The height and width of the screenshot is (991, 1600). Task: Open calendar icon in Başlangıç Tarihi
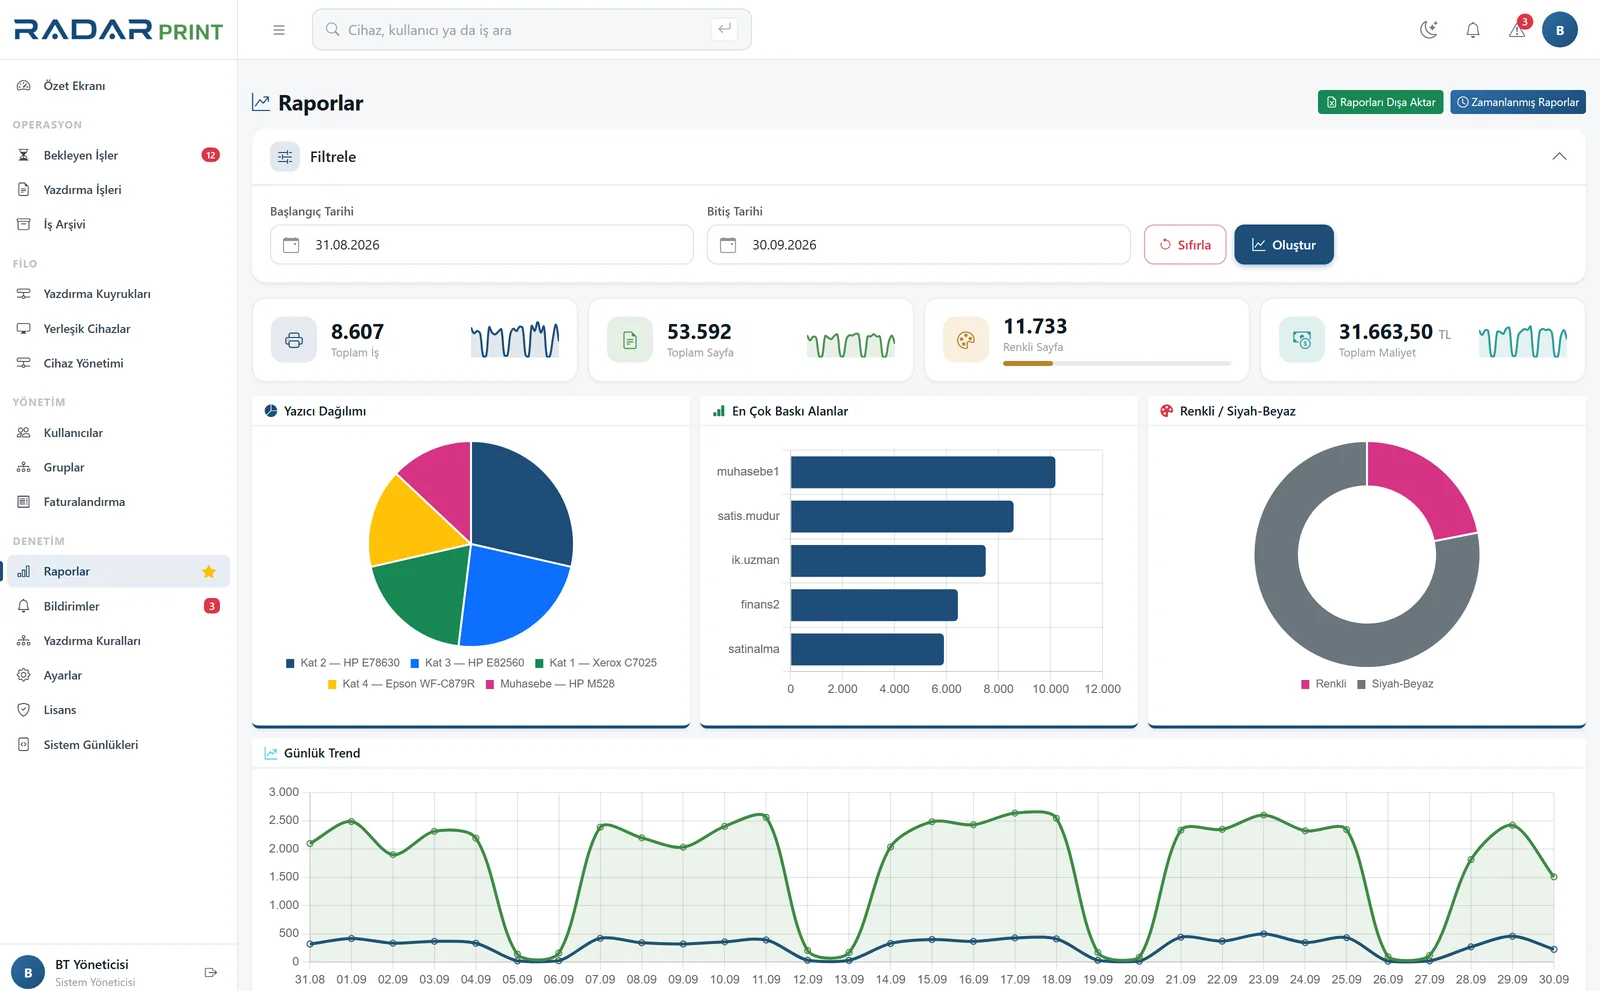tap(291, 245)
